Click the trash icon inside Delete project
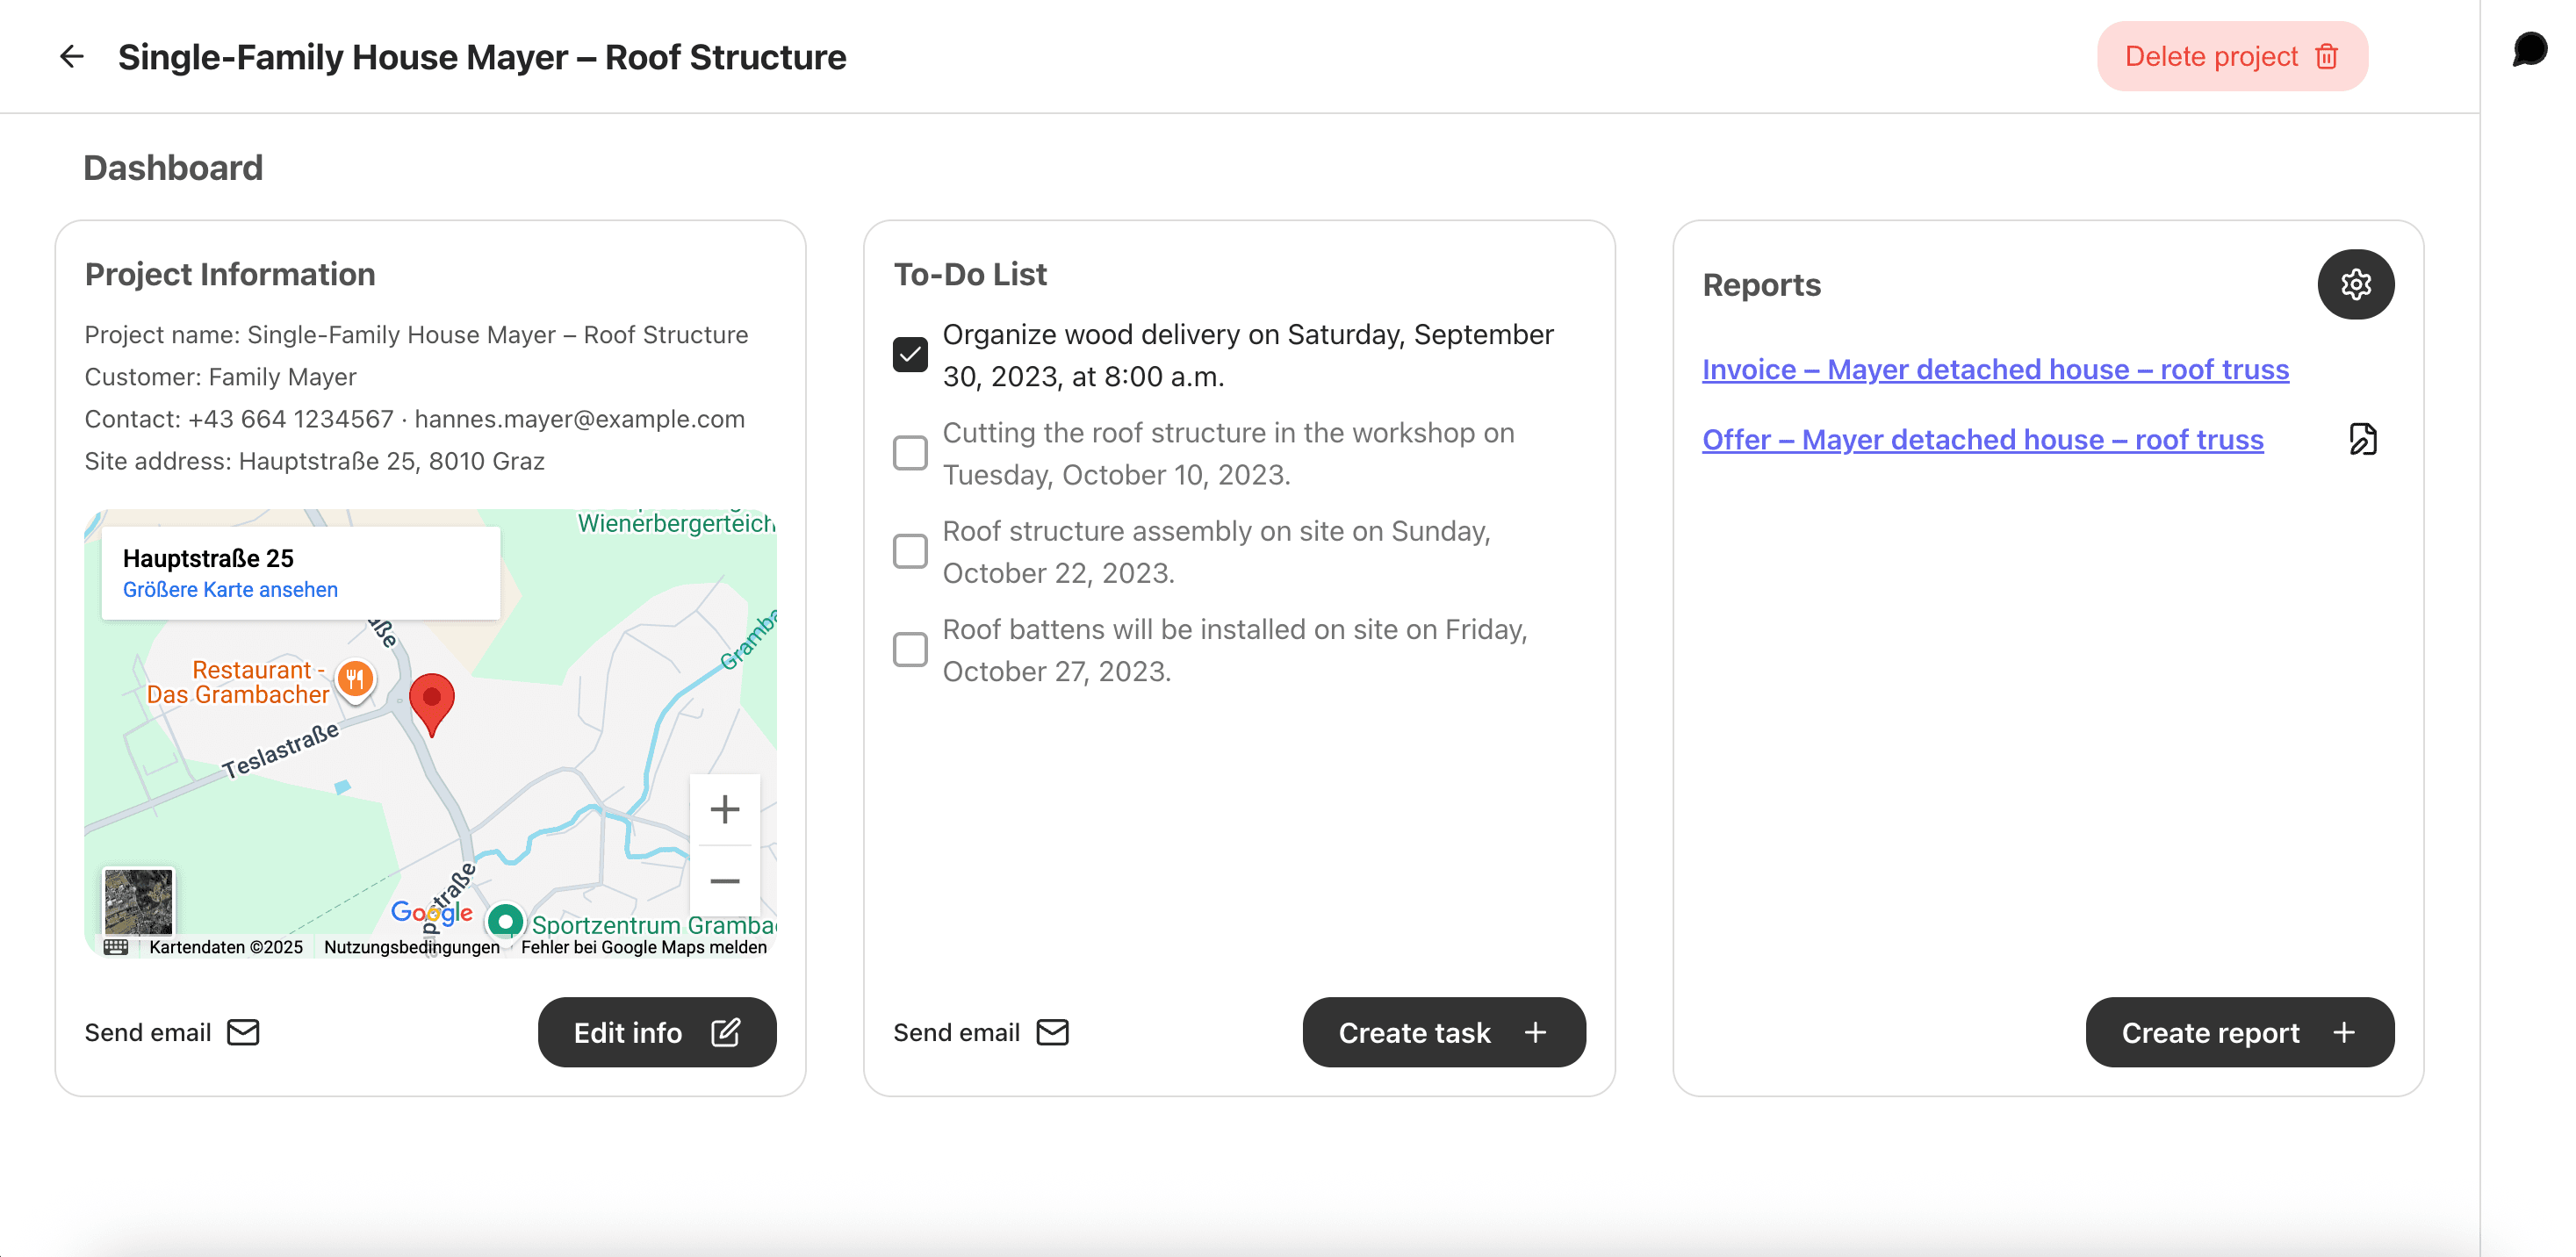The height and width of the screenshot is (1257, 2576). point(2327,56)
